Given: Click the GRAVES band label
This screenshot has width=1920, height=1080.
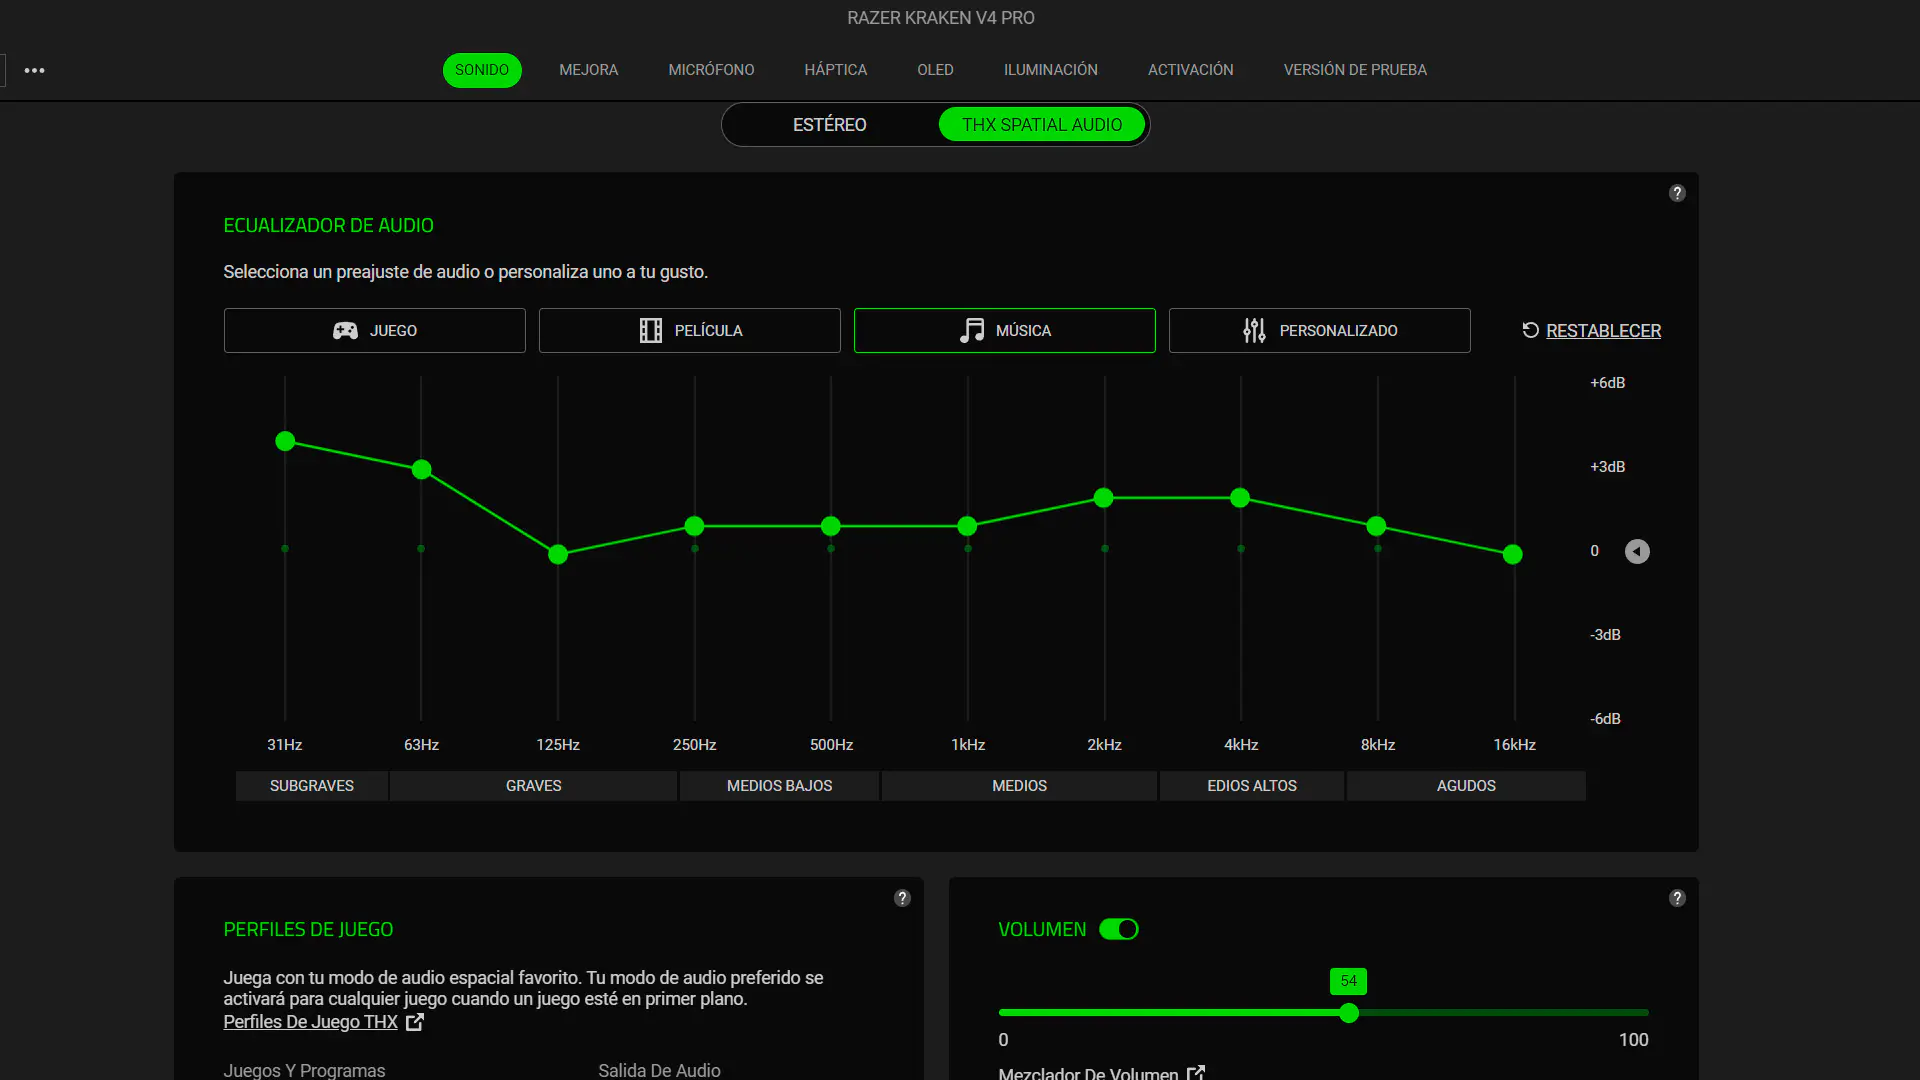Looking at the screenshot, I should coord(534,786).
